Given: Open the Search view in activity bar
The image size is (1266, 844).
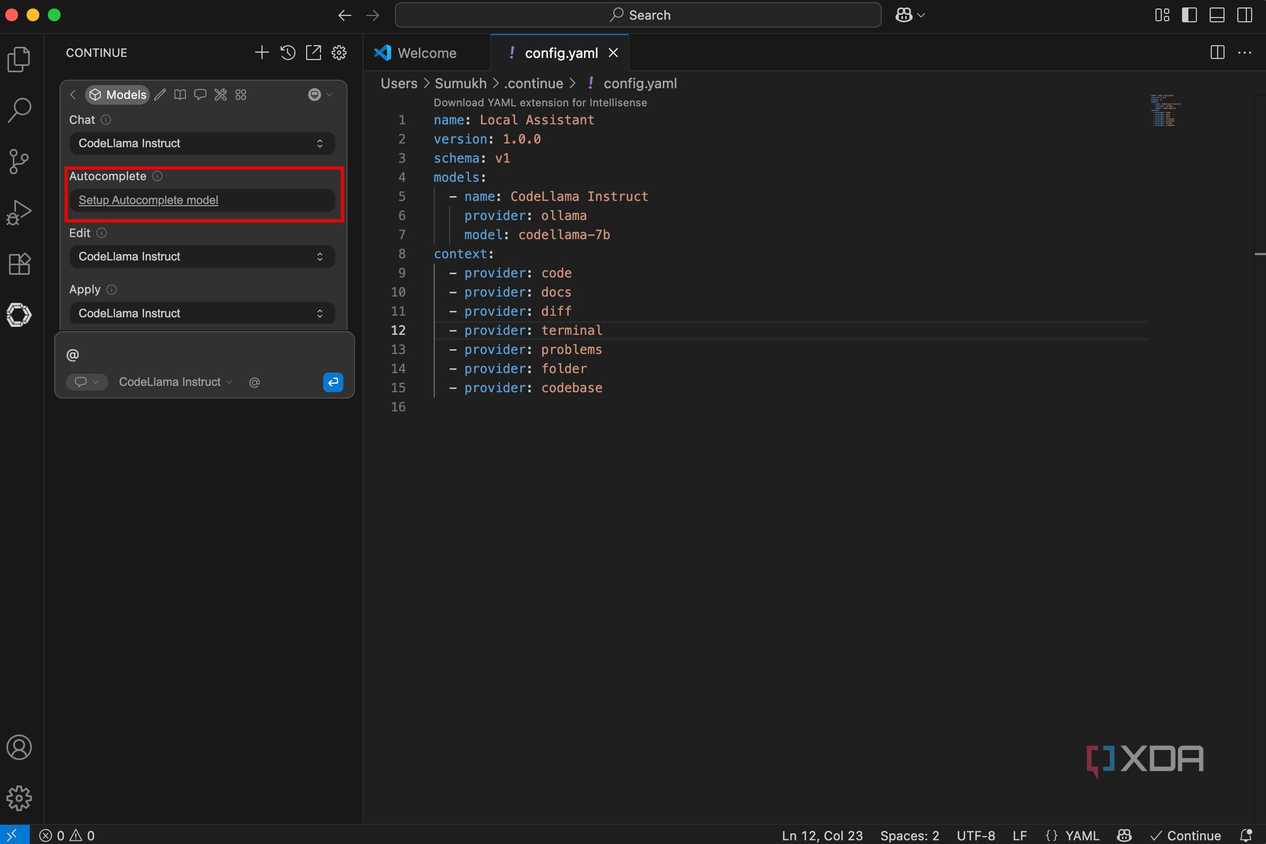Looking at the screenshot, I should click(x=19, y=110).
